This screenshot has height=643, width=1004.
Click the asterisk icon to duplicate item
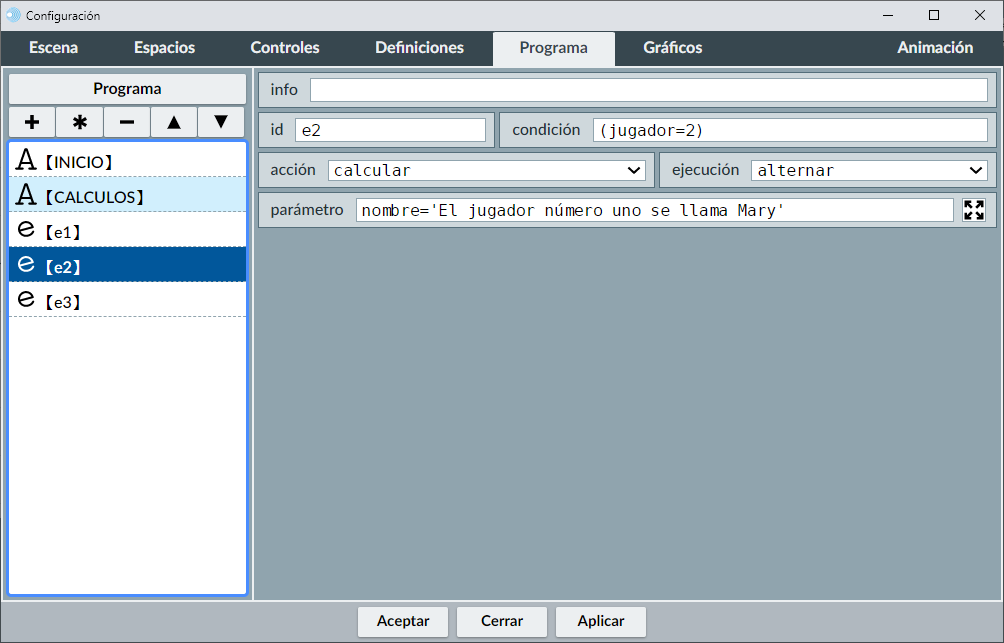pyautogui.click(x=80, y=122)
